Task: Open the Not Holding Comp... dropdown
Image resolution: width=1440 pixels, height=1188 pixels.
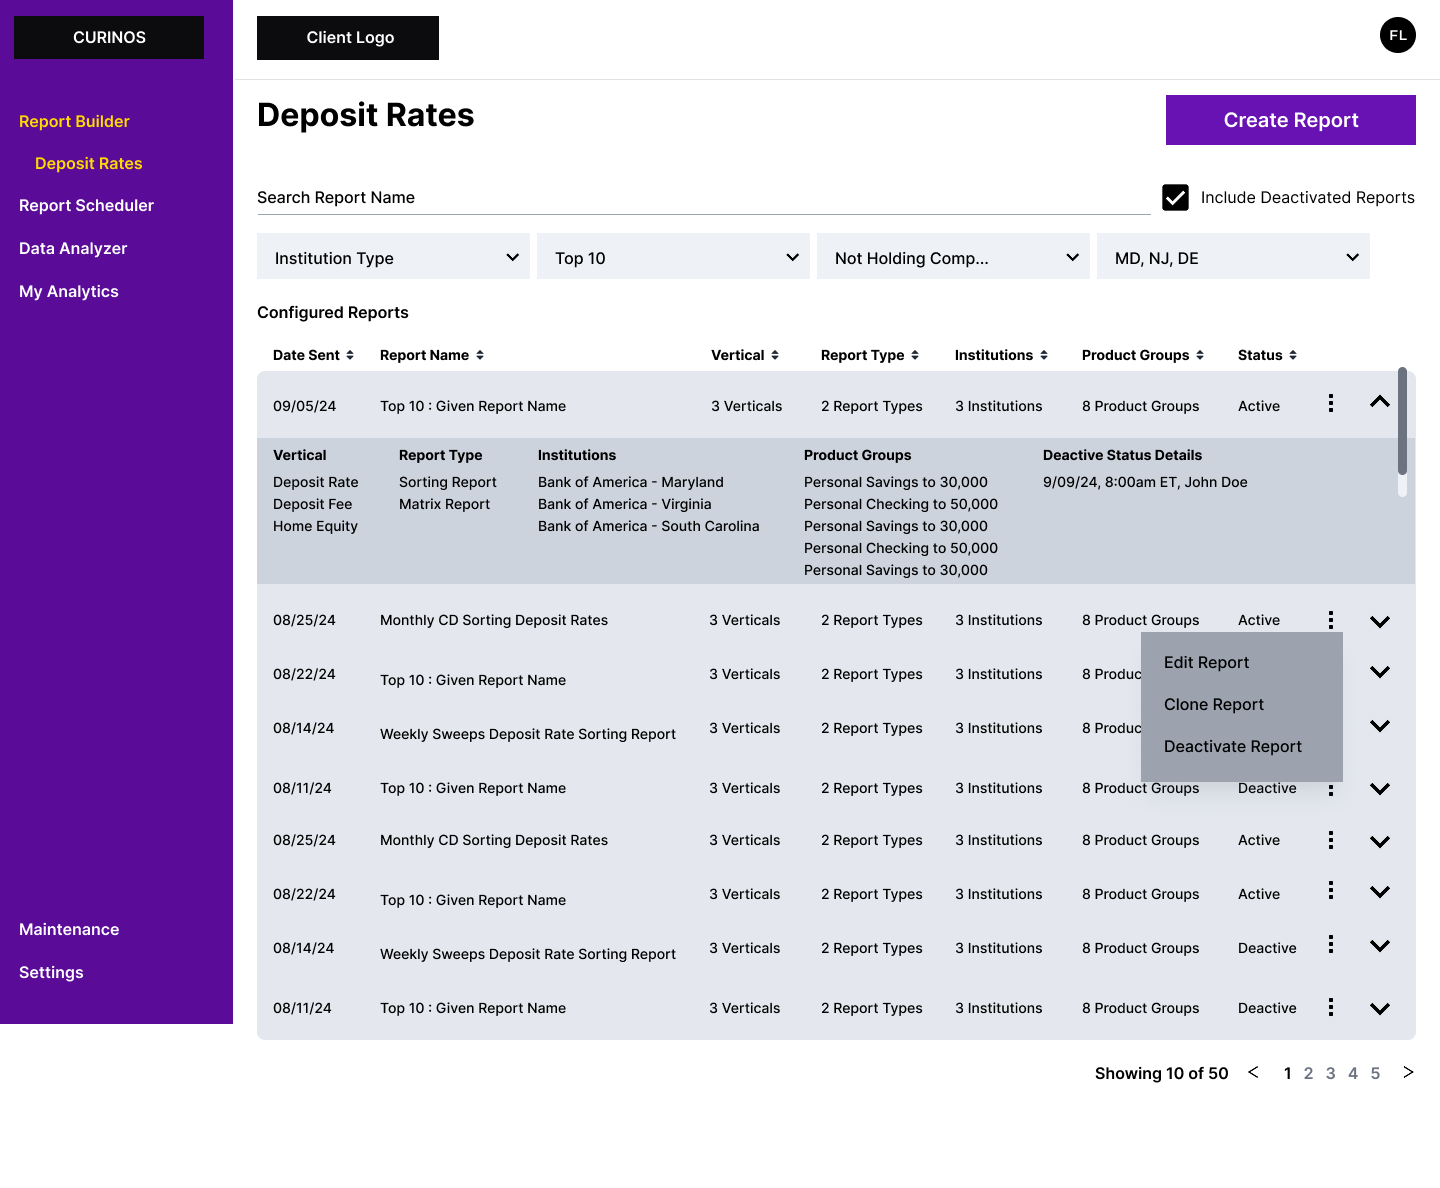Action: [x=953, y=257]
